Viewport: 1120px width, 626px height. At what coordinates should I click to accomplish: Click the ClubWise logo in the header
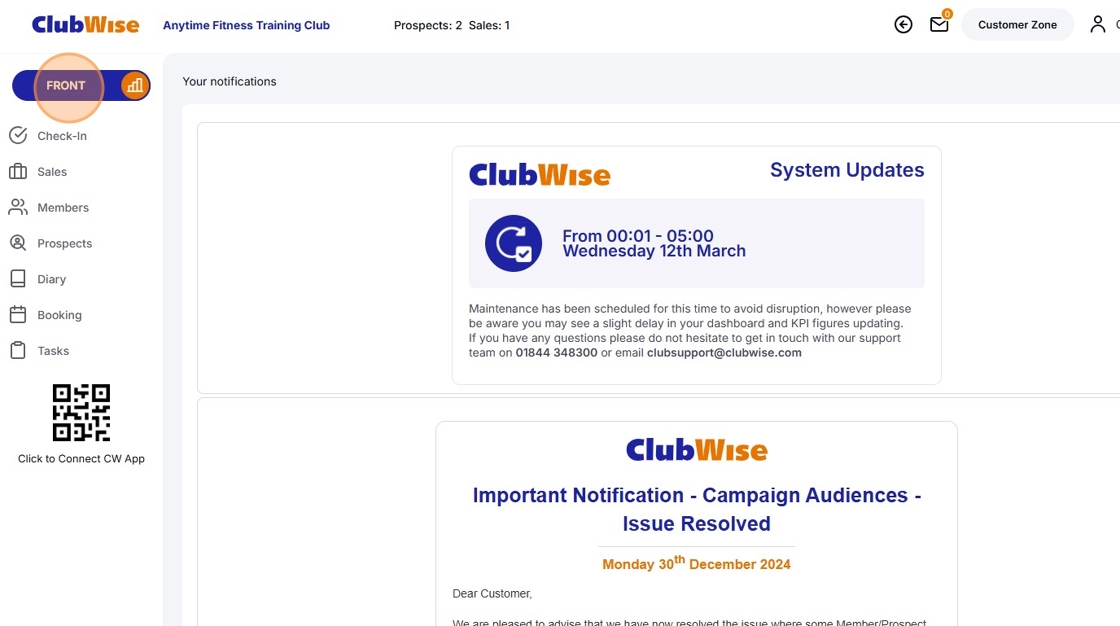tap(86, 25)
